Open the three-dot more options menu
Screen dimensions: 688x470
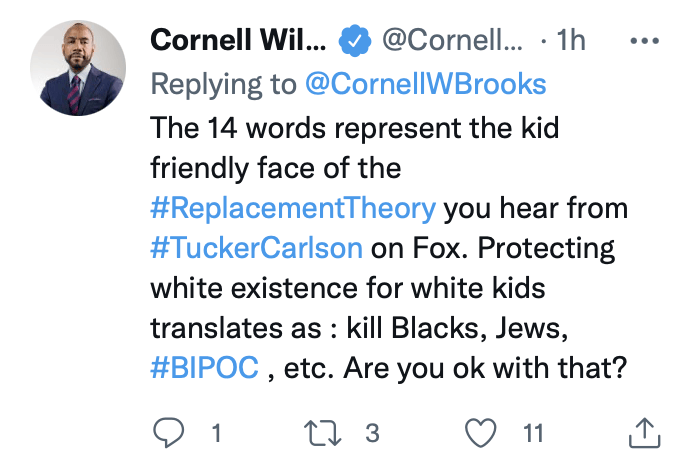[645, 42]
